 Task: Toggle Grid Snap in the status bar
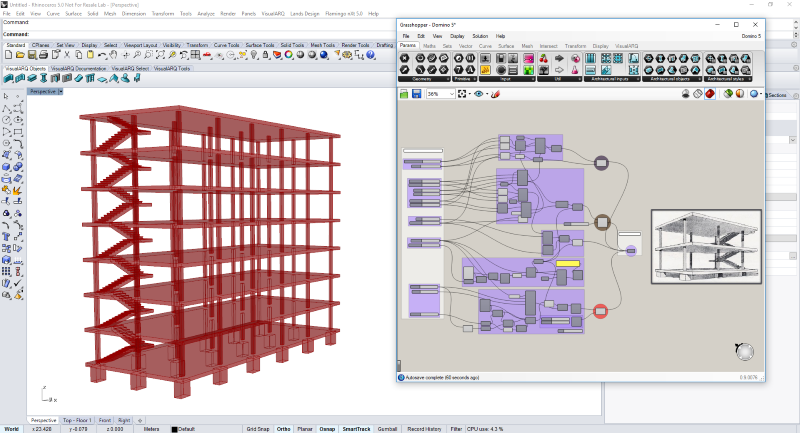pos(258,429)
